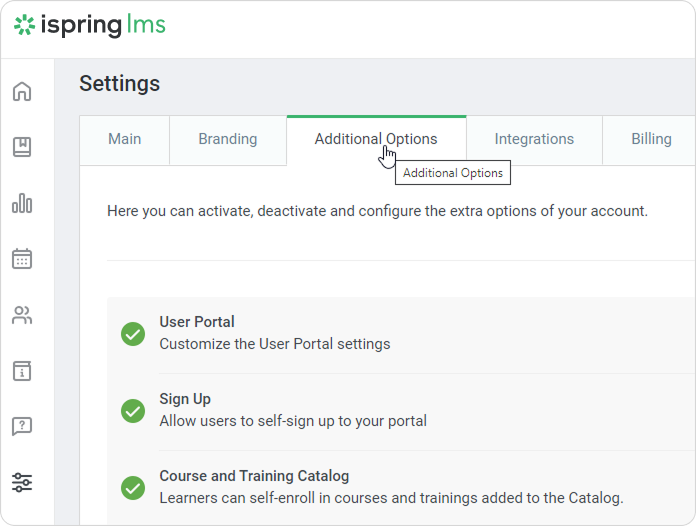Switch to the Billing tab
This screenshot has width=696, height=526.
pyautogui.click(x=651, y=139)
